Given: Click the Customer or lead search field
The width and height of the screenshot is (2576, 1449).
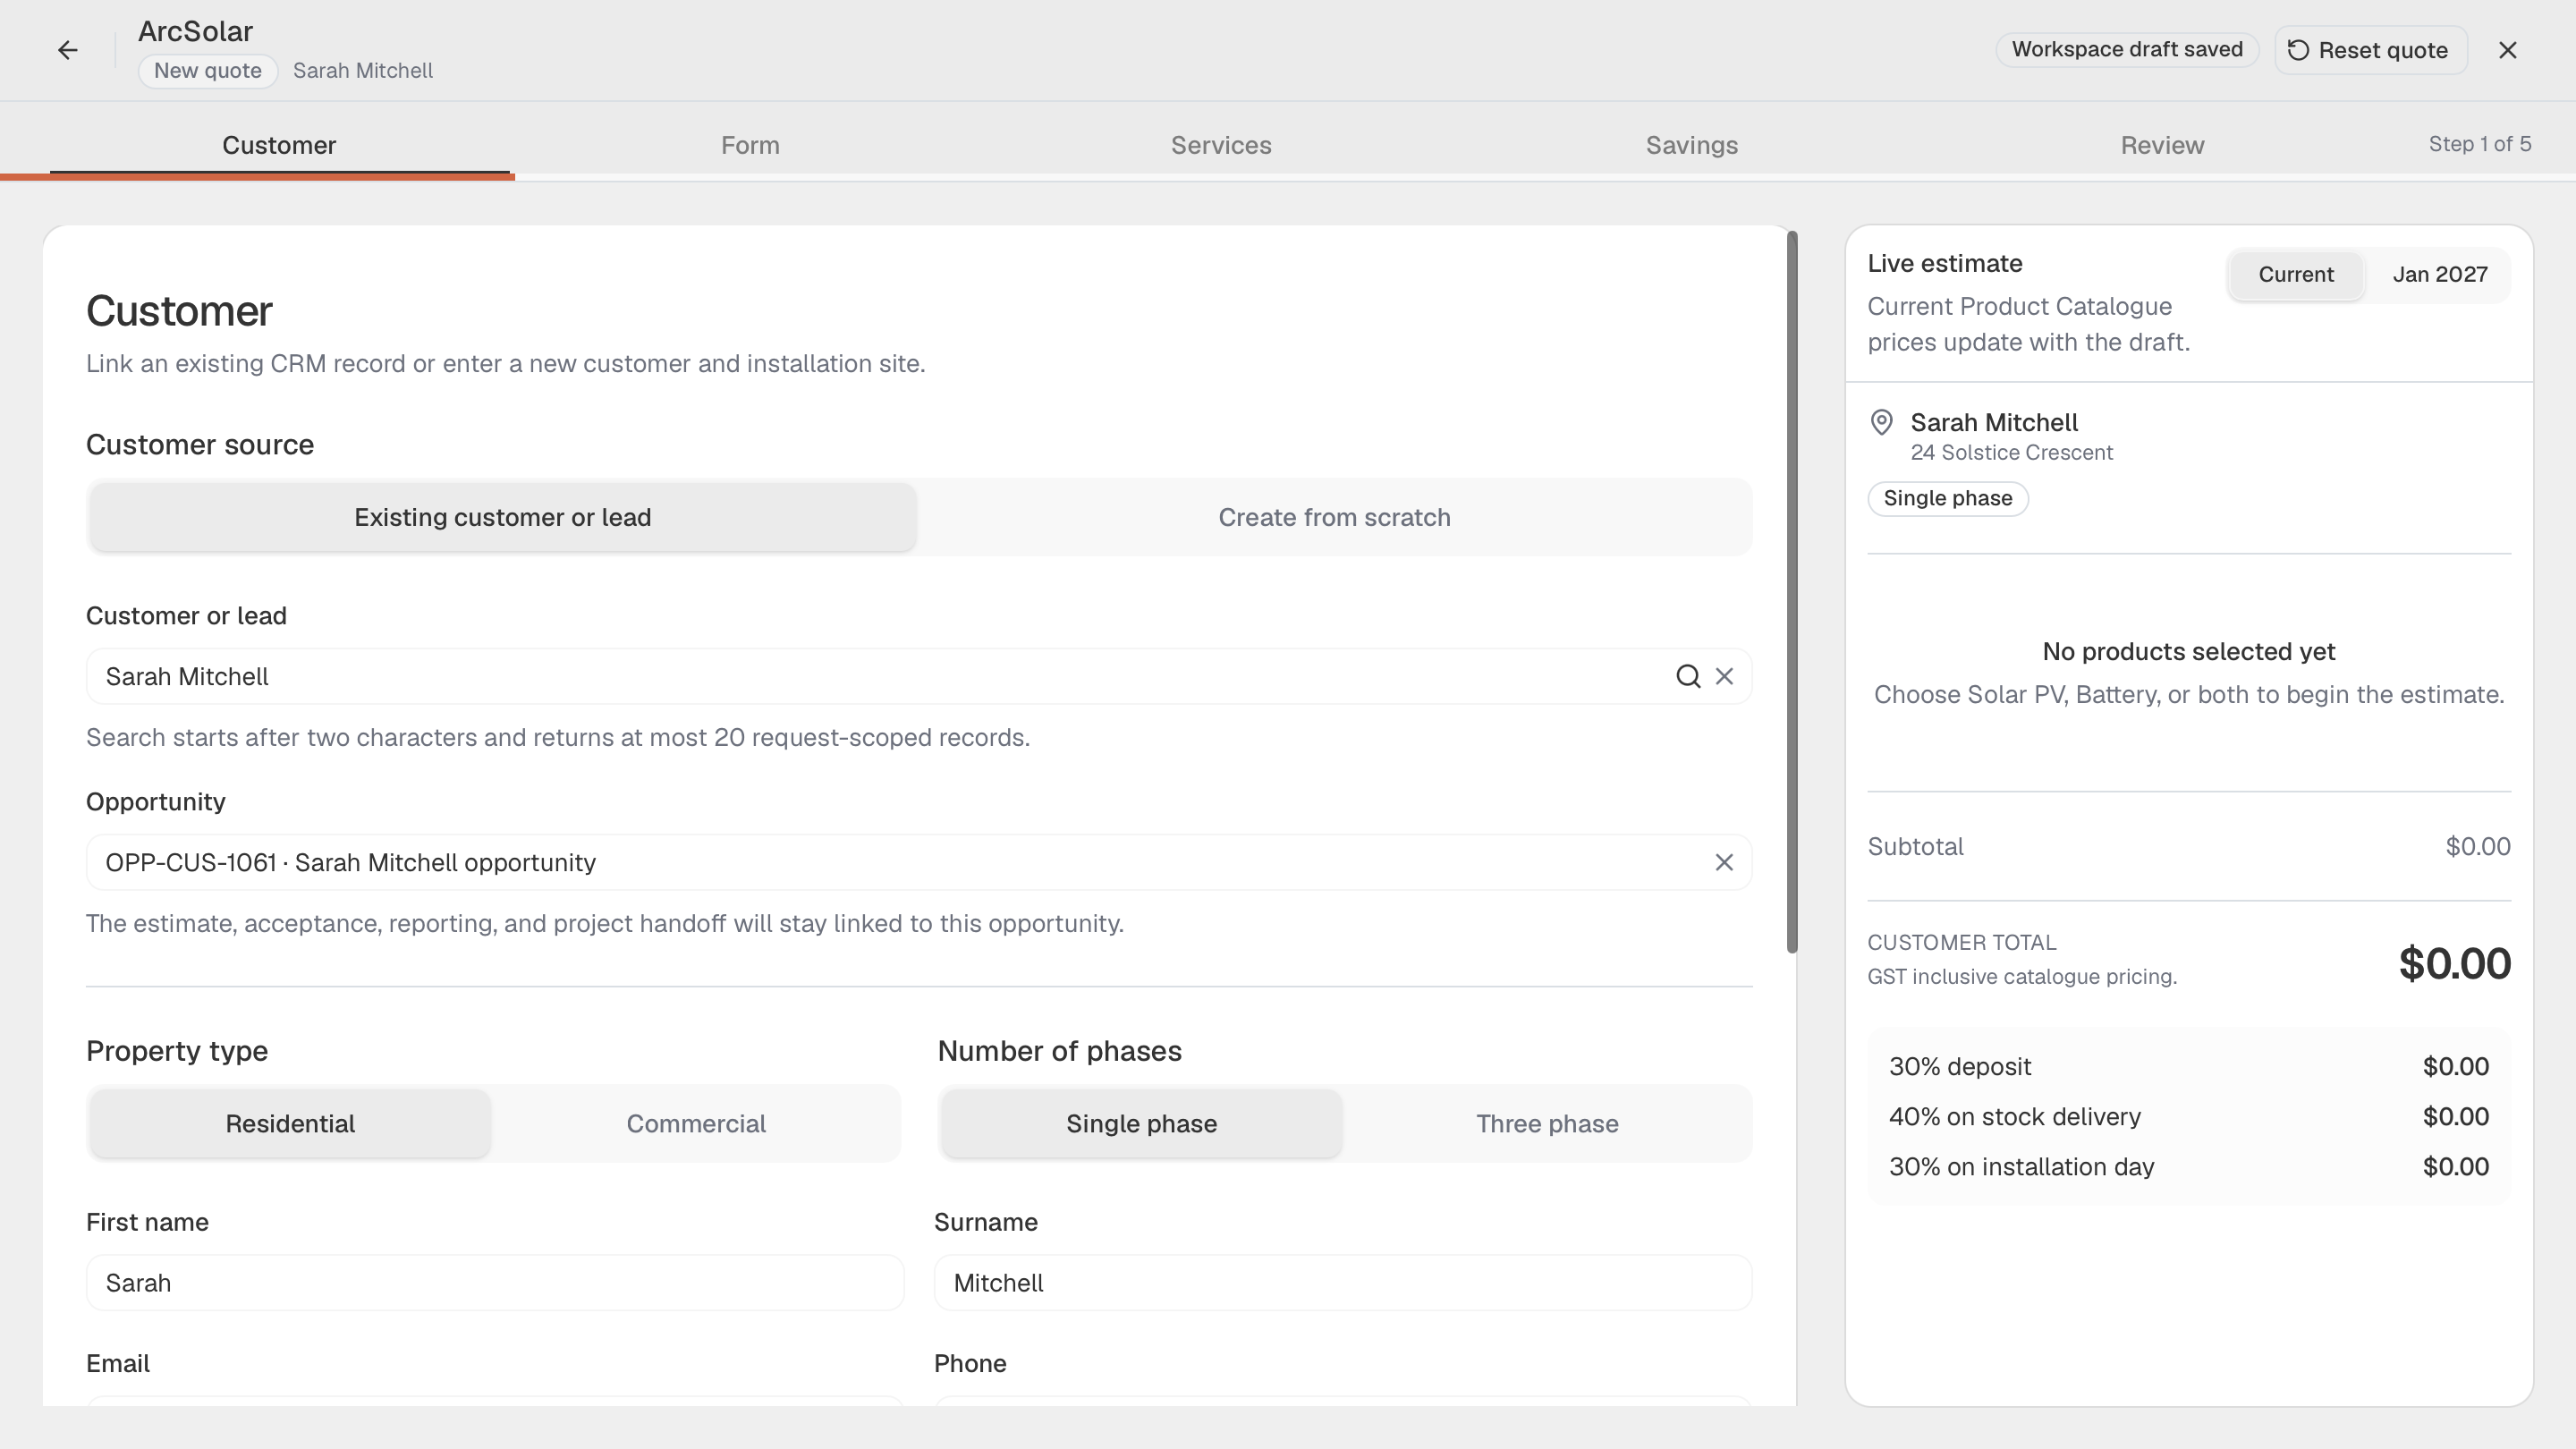Looking at the screenshot, I should (918, 677).
